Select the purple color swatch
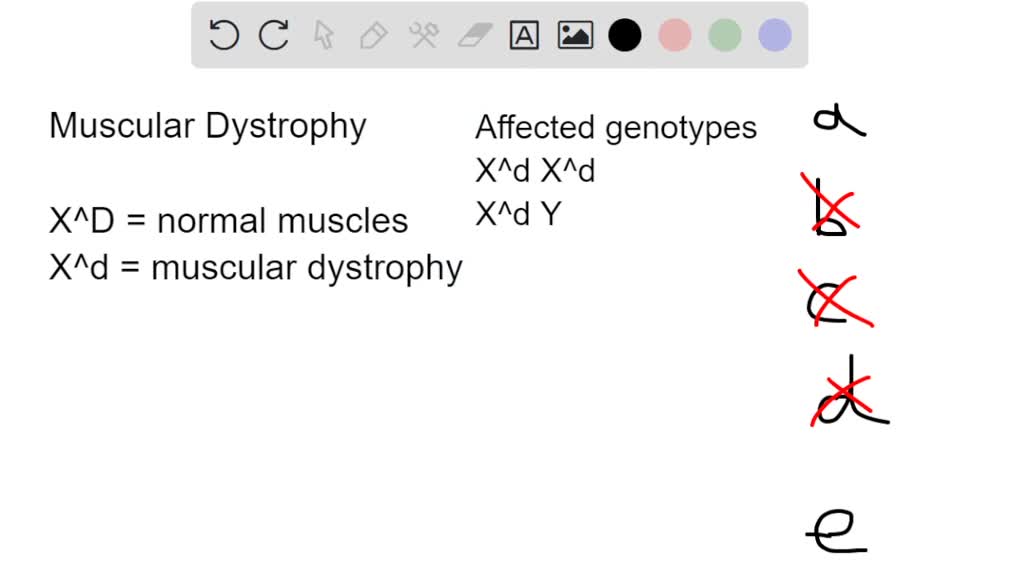Screen dimensions: 1024x576 (774, 35)
